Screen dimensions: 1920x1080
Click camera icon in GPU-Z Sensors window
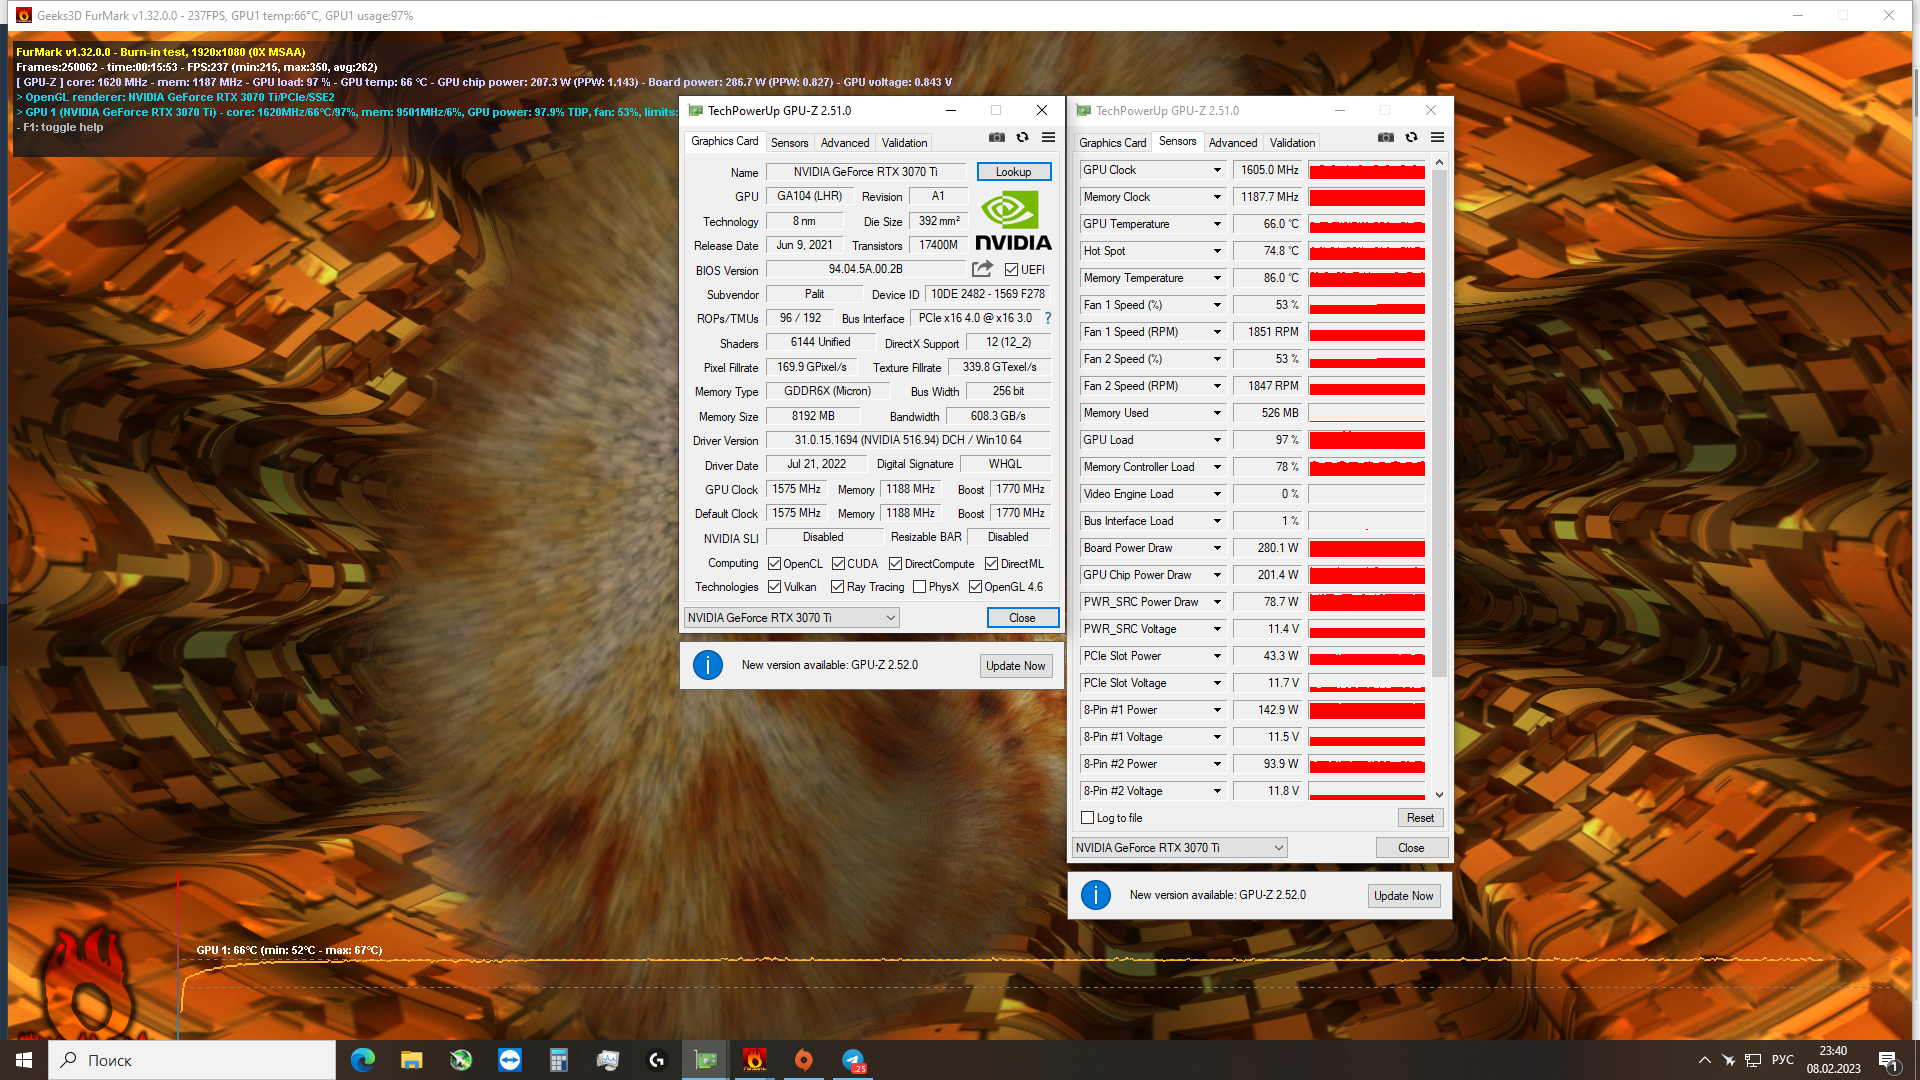[x=1386, y=138]
